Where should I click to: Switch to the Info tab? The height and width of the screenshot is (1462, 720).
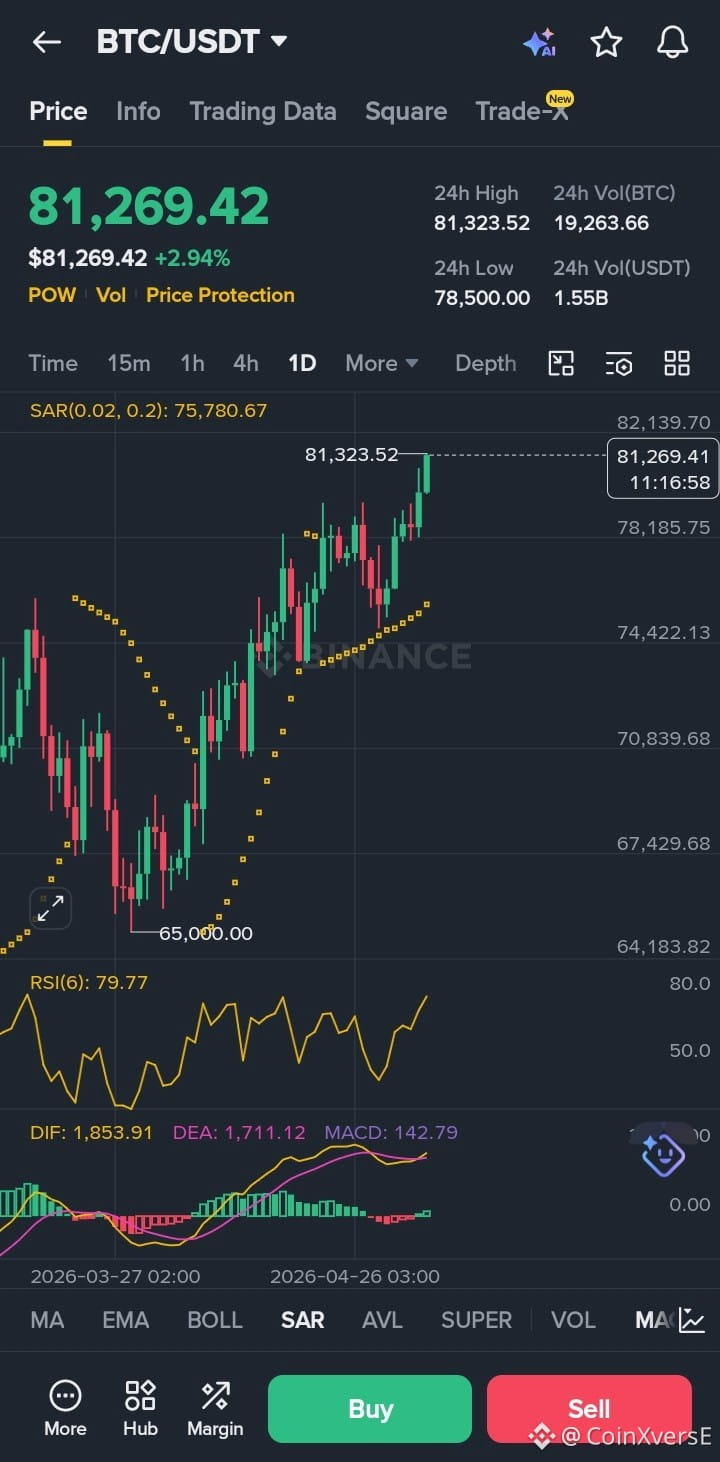click(138, 111)
